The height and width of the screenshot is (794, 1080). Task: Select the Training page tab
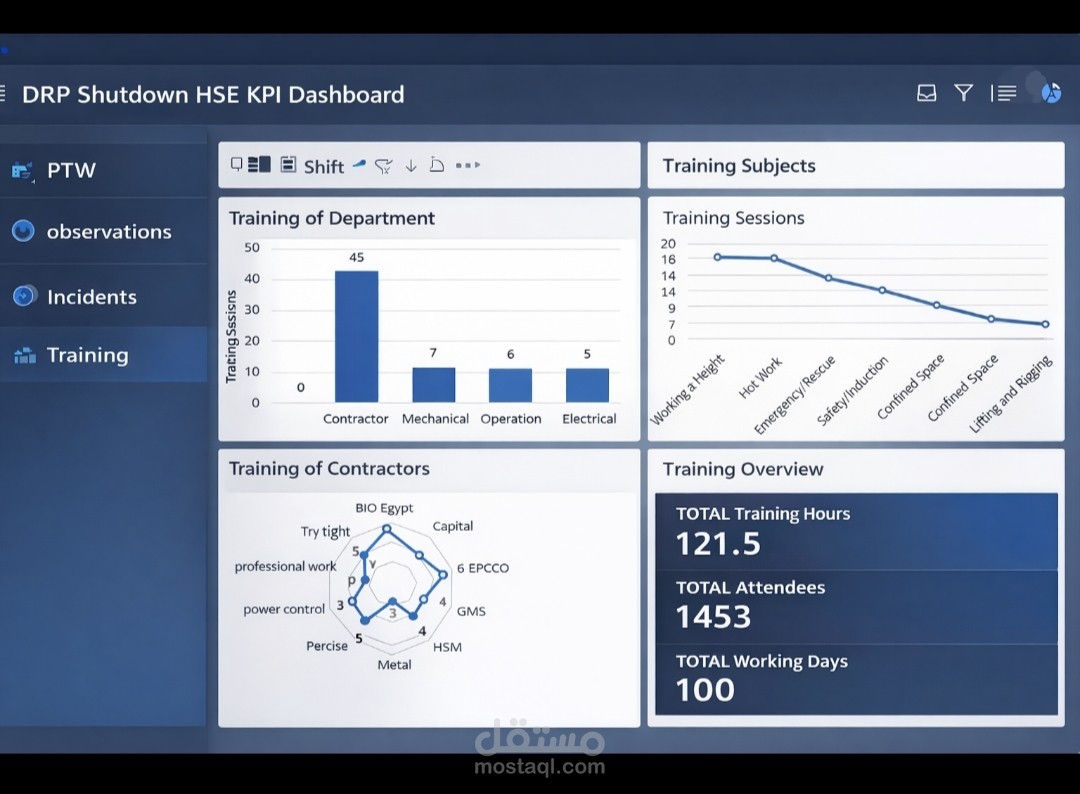coord(103,355)
